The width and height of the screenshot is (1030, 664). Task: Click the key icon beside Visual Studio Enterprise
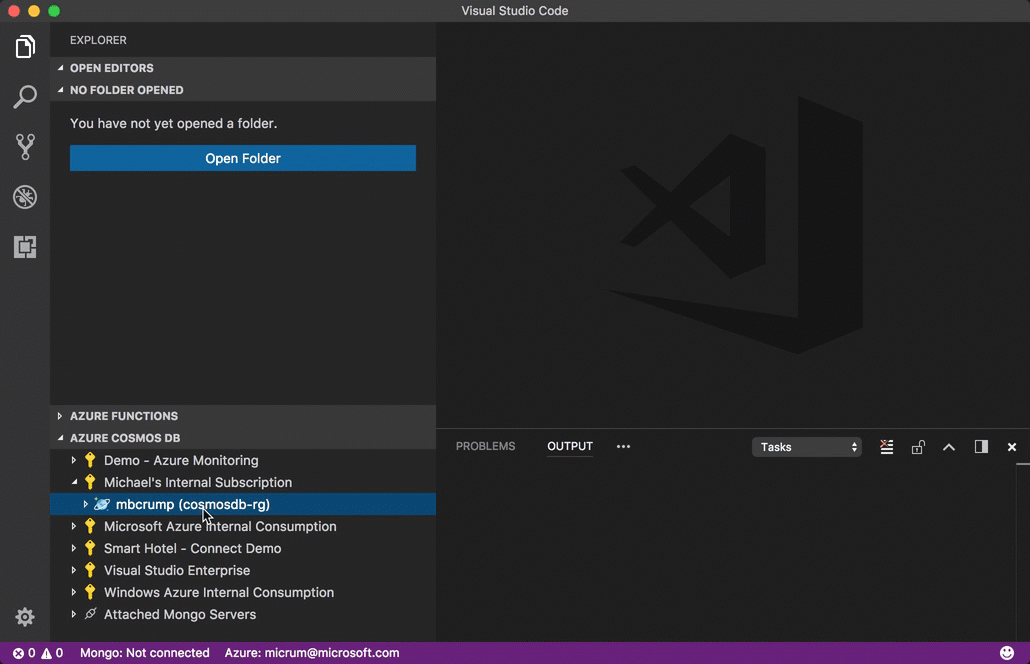[90, 570]
